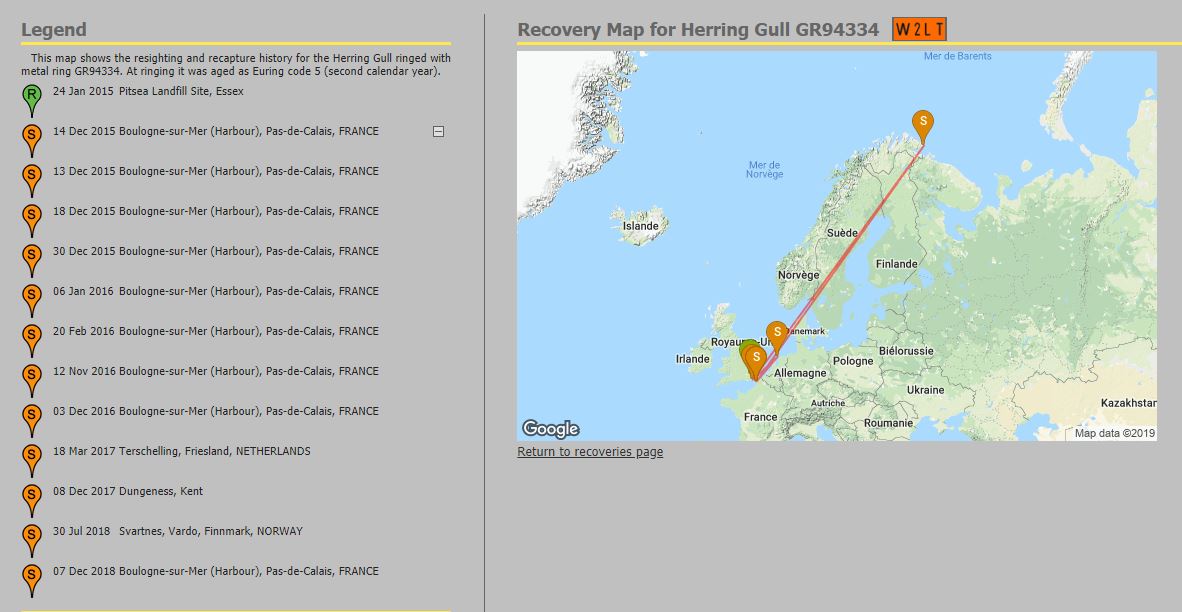The image size is (1182, 612).
Task: Click the marker for 30 Jul 2018 Svartnes
Action: [32, 536]
